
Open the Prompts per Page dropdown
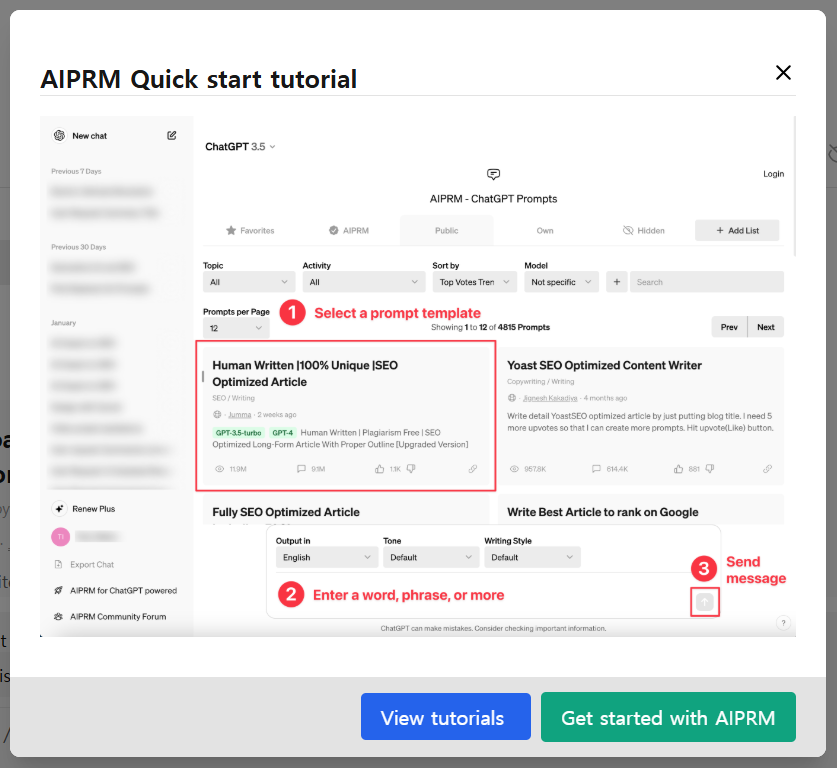click(x=236, y=328)
